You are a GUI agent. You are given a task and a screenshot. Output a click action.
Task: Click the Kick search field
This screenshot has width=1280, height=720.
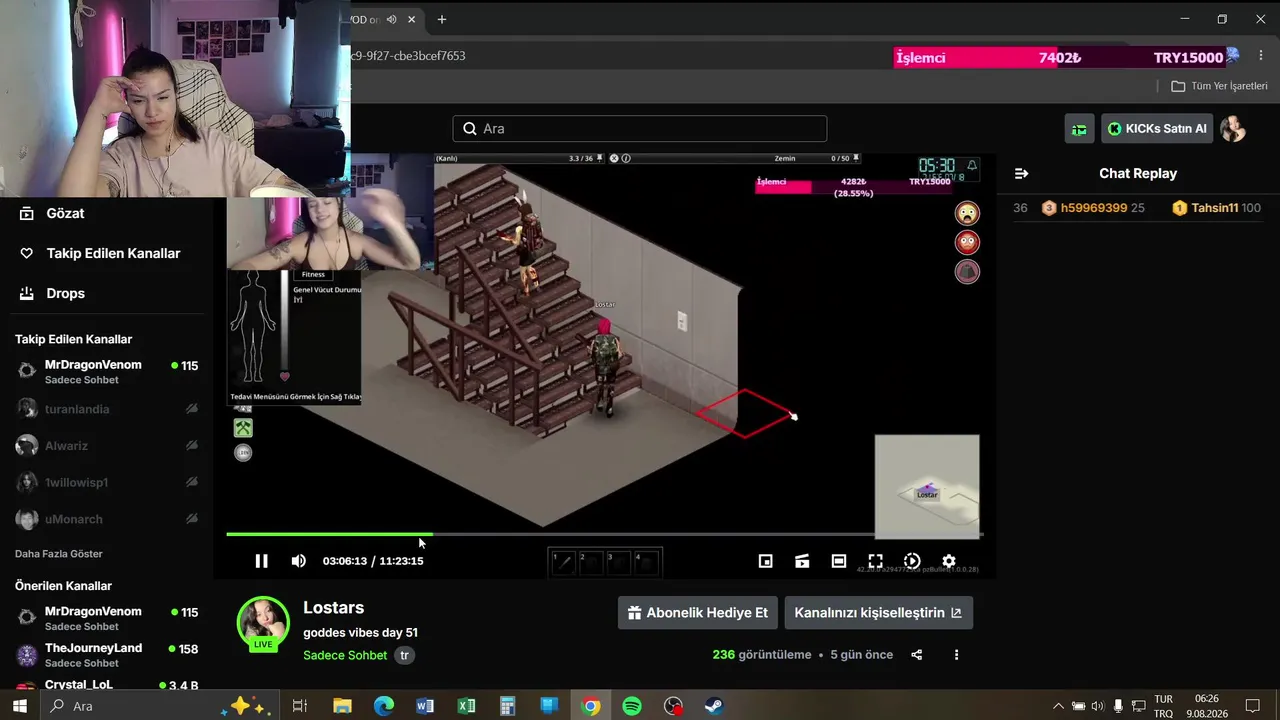(640, 129)
